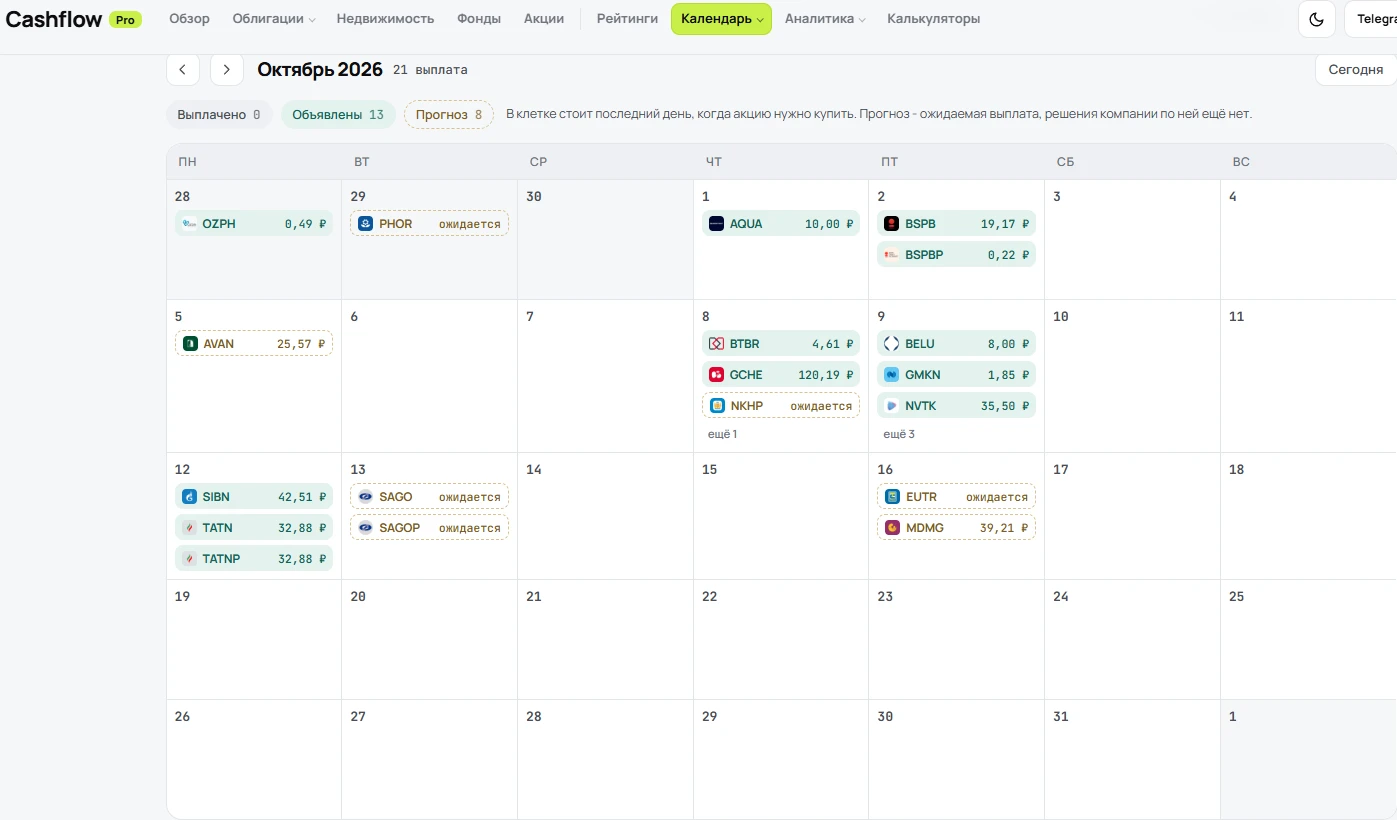Click the OZPH ticker logo icon
The height and width of the screenshot is (820, 1397).
[x=189, y=224]
